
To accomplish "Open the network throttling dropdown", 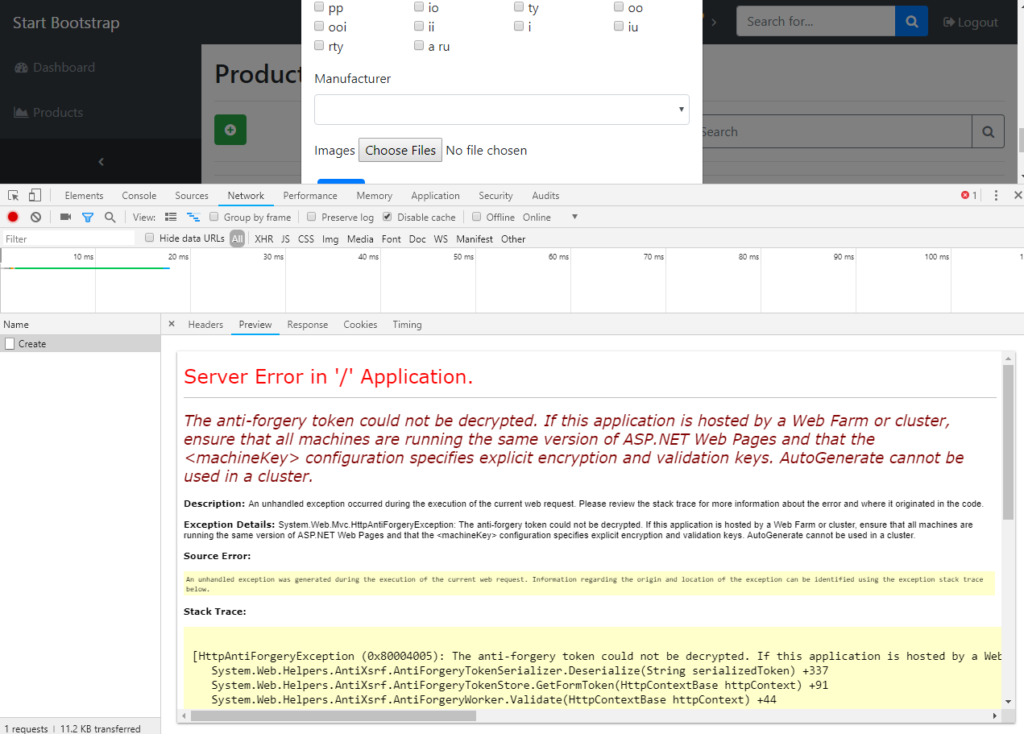I will tap(574, 217).
